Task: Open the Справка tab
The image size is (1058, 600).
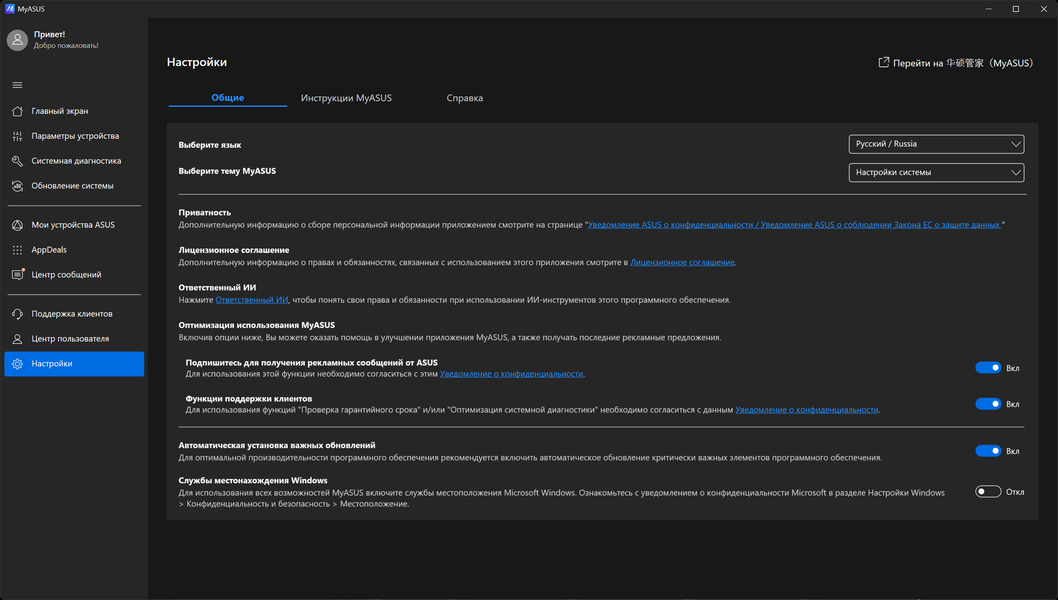Action: click(464, 98)
